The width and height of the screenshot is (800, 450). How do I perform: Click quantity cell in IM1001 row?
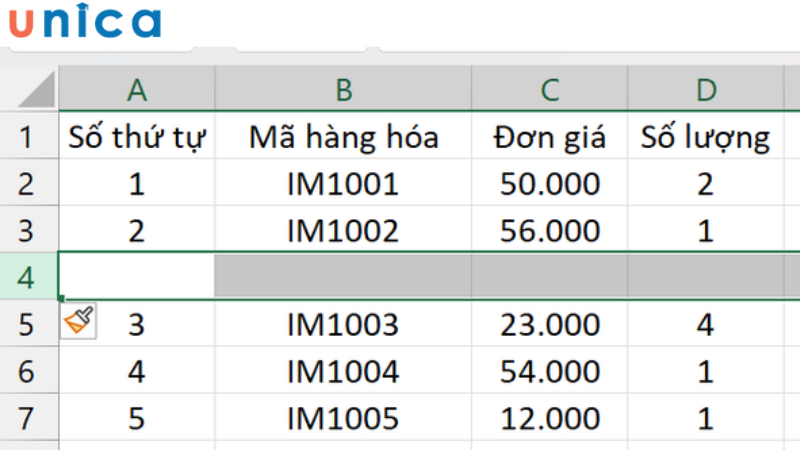pyautogui.click(x=706, y=183)
